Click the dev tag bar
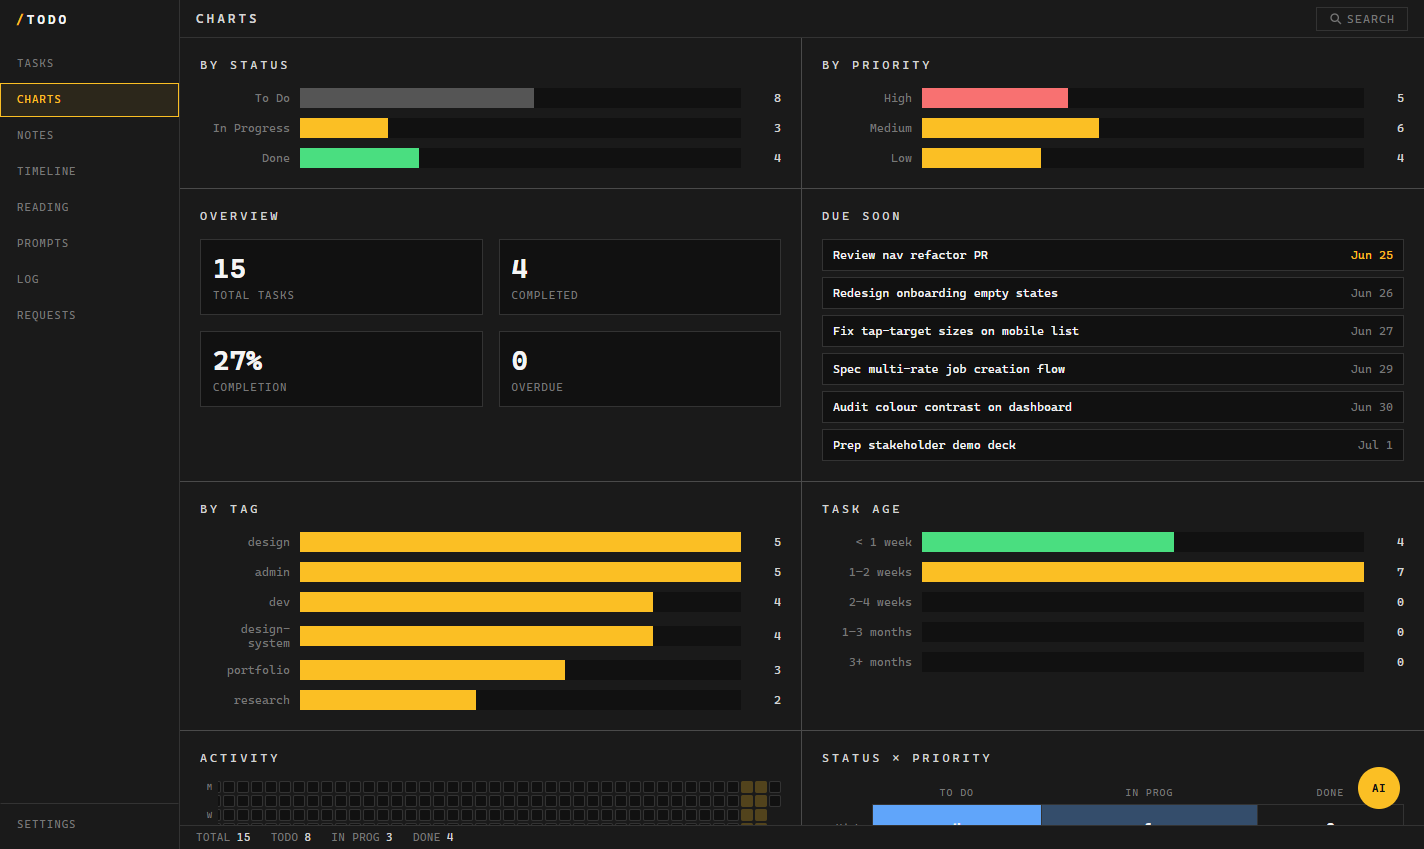 (x=476, y=602)
